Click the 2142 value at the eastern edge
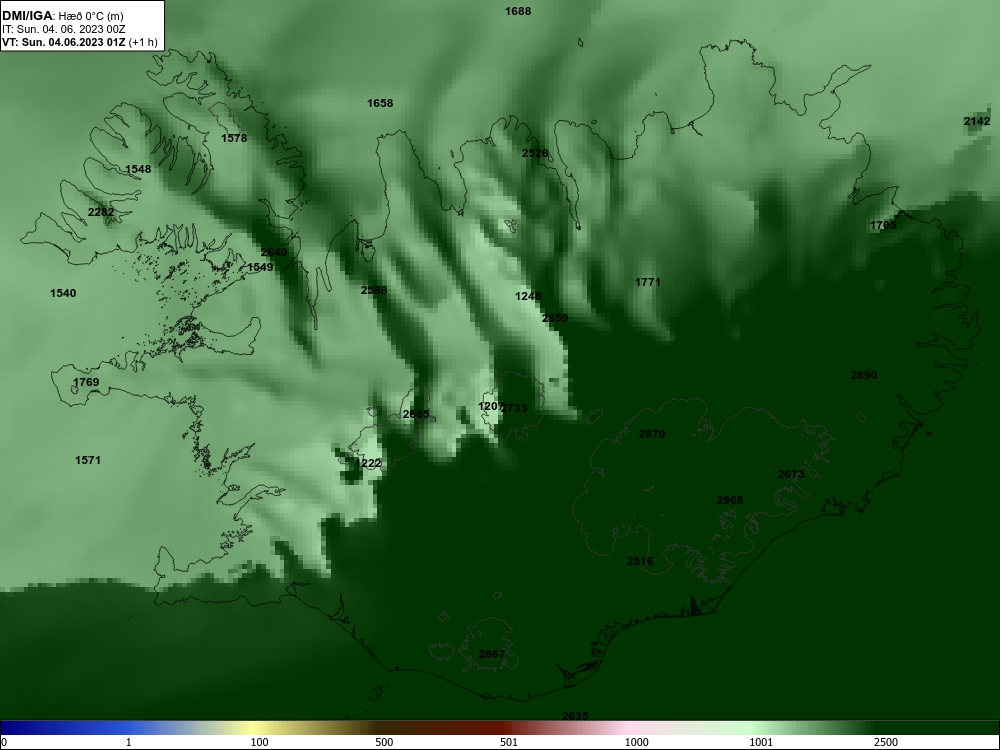The width and height of the screenshot is (1000, 750). pyautogui.click(x=977, y=121)
